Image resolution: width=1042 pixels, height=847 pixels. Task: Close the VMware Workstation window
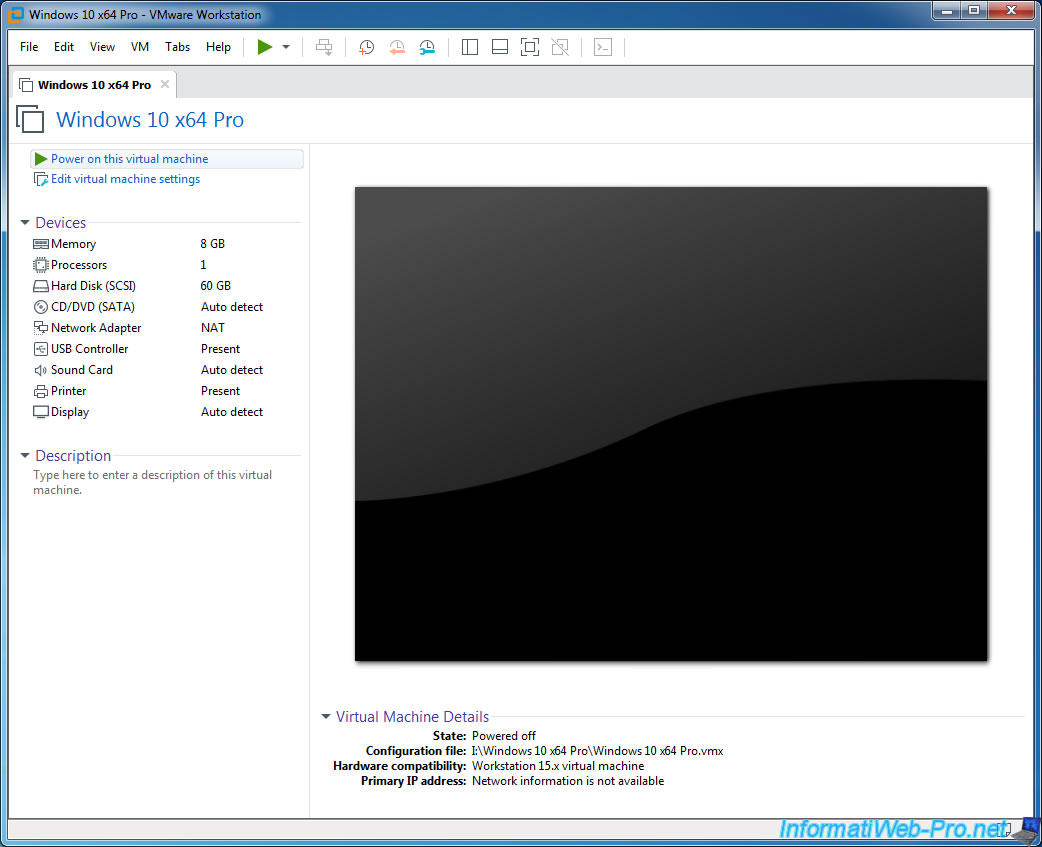[1011, 11]
